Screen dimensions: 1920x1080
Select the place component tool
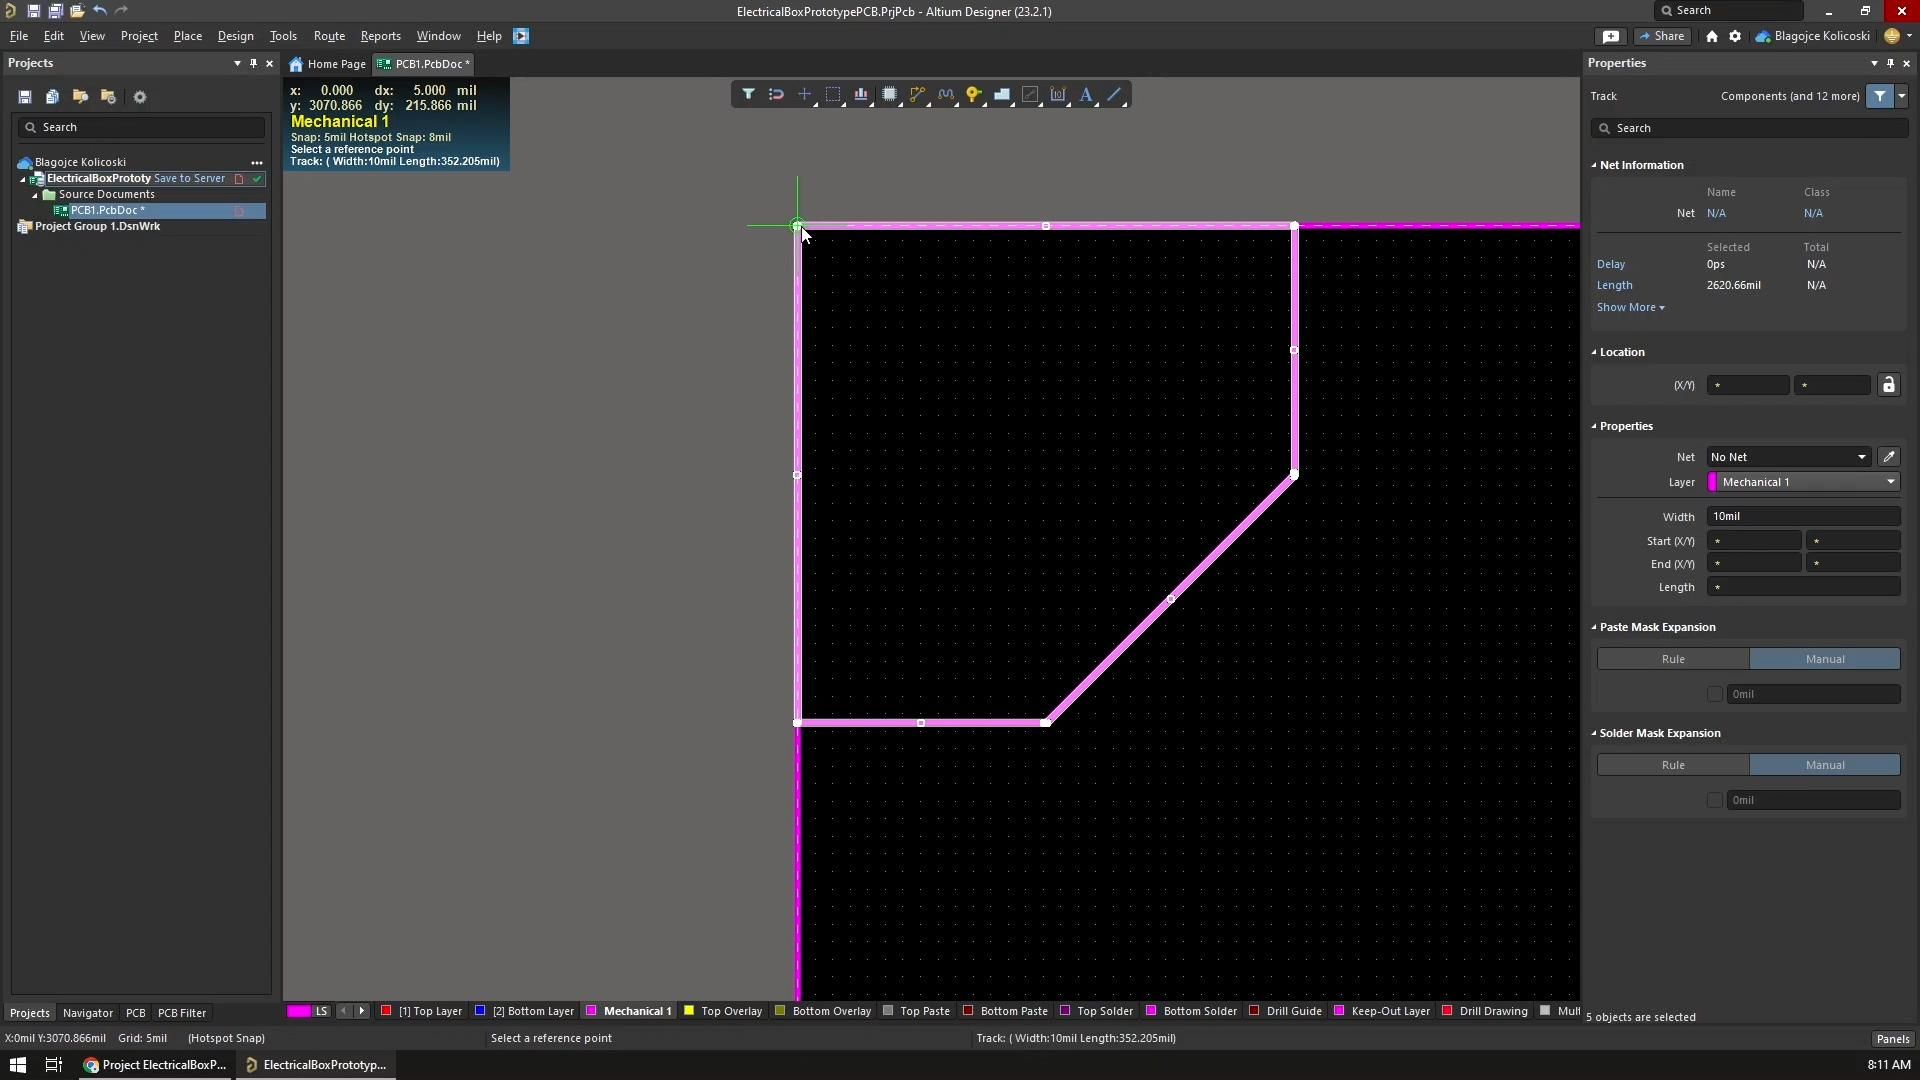(890, 94)
